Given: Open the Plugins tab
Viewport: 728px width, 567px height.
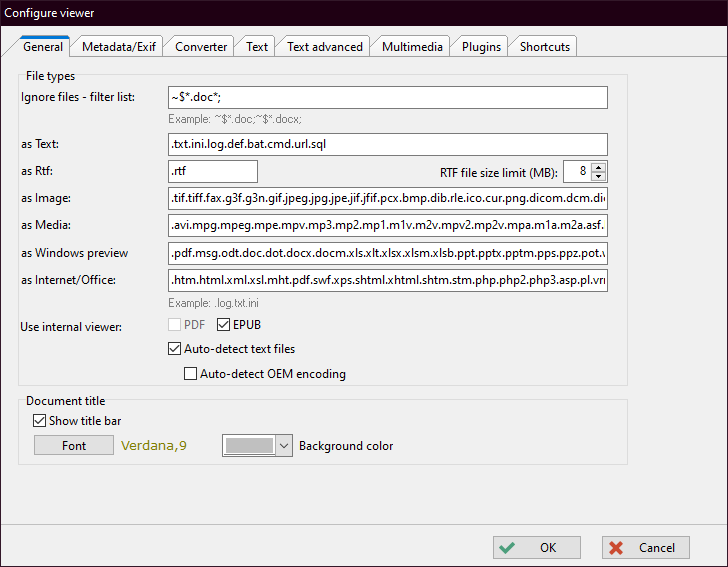Looking at the screenshot, I should [481, 47].
